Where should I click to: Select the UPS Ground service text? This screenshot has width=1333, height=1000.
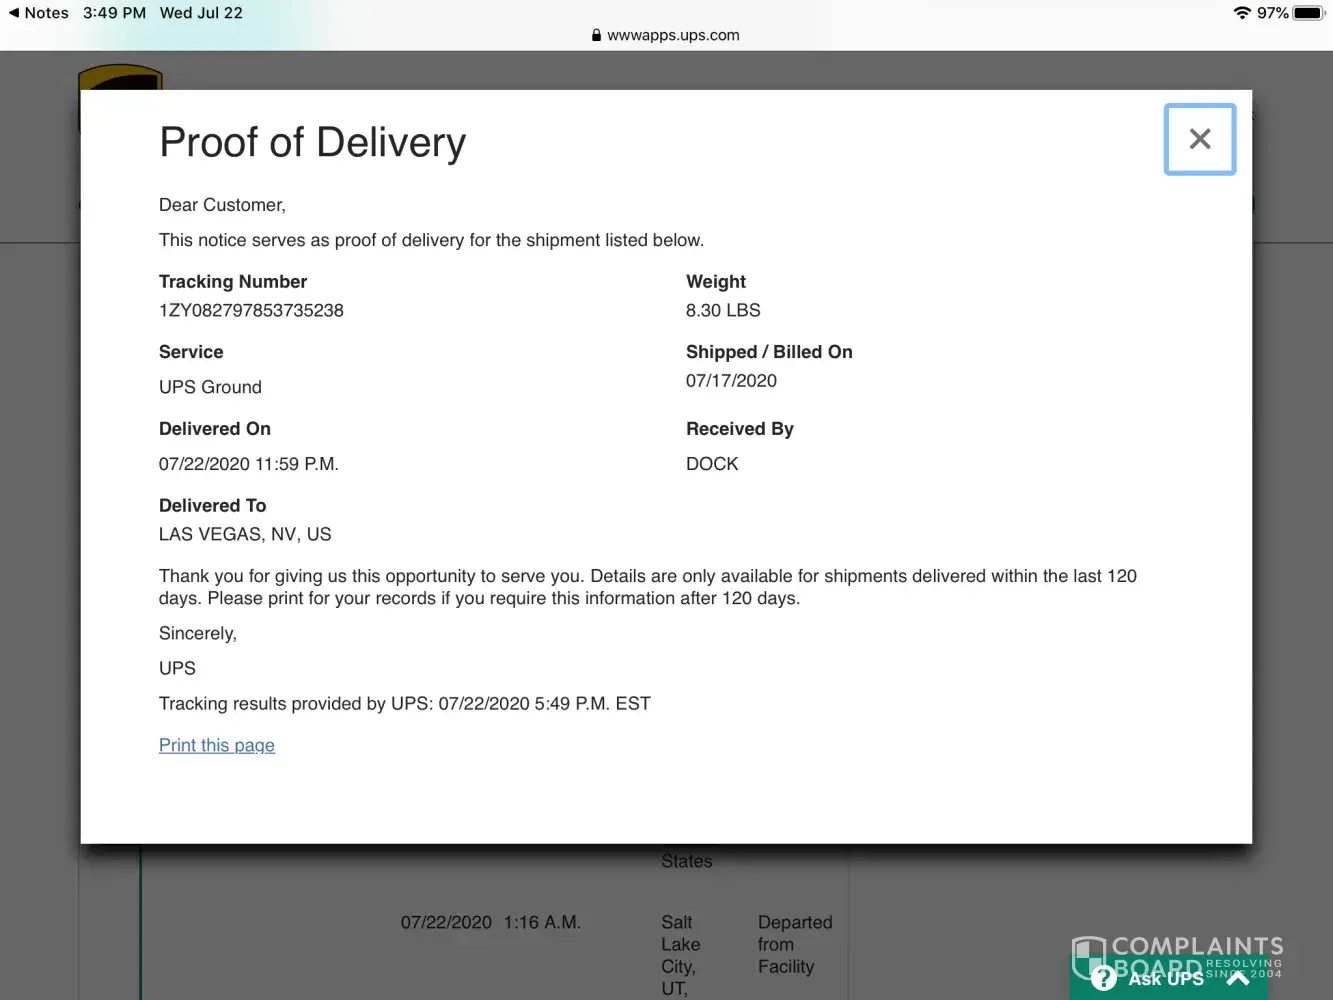click(210, 387)
